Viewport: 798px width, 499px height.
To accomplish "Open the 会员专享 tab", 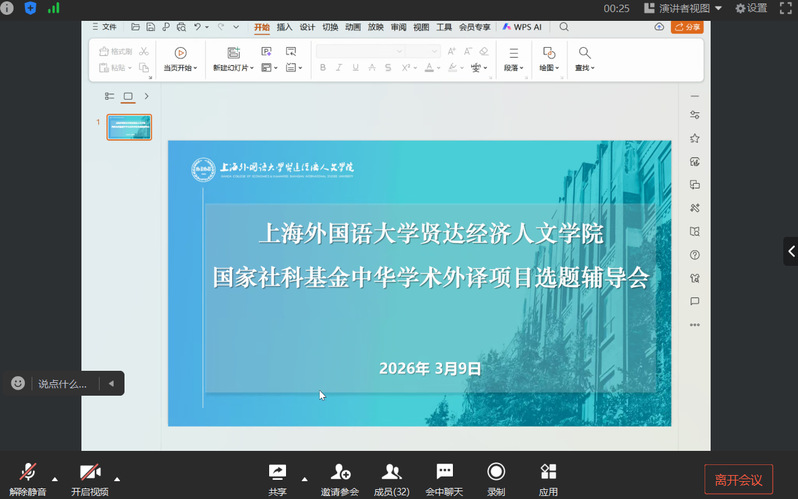I will tap(474, 27).
